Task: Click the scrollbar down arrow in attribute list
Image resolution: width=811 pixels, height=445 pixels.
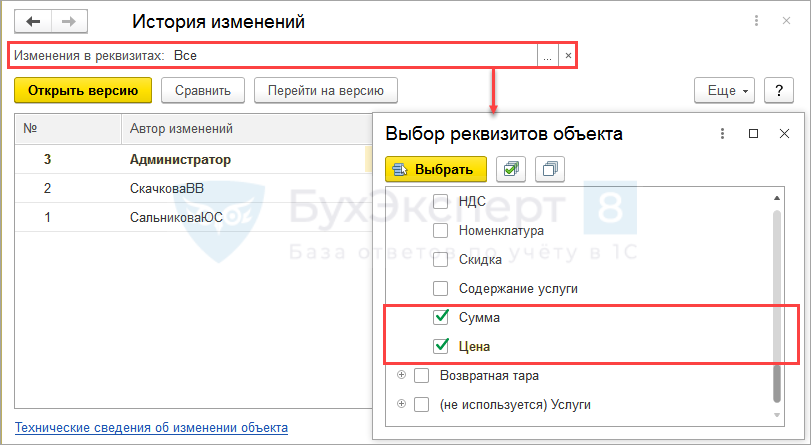Action: click(777, 415)
